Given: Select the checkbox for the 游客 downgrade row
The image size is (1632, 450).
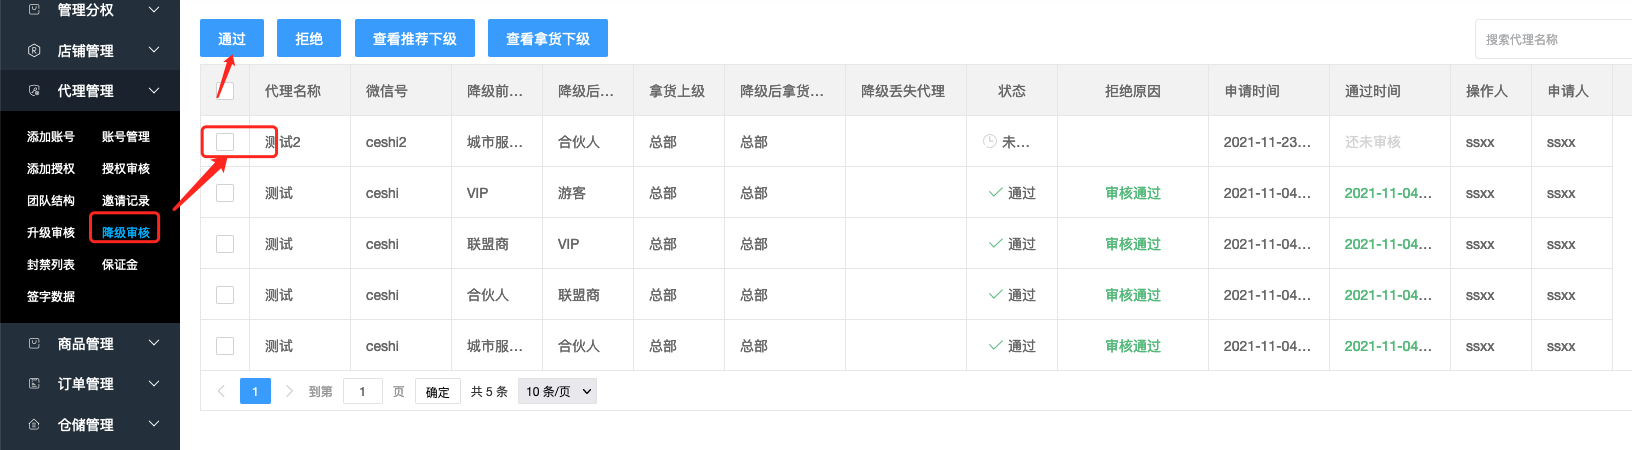Looking at the screenshot, I should click(225, 193).
